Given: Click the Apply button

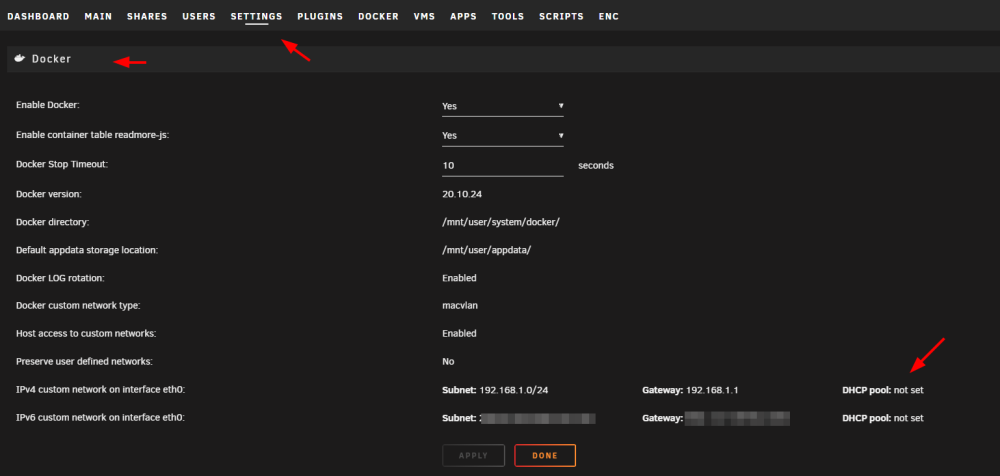Looking at the screenshot, I should 473,456.
